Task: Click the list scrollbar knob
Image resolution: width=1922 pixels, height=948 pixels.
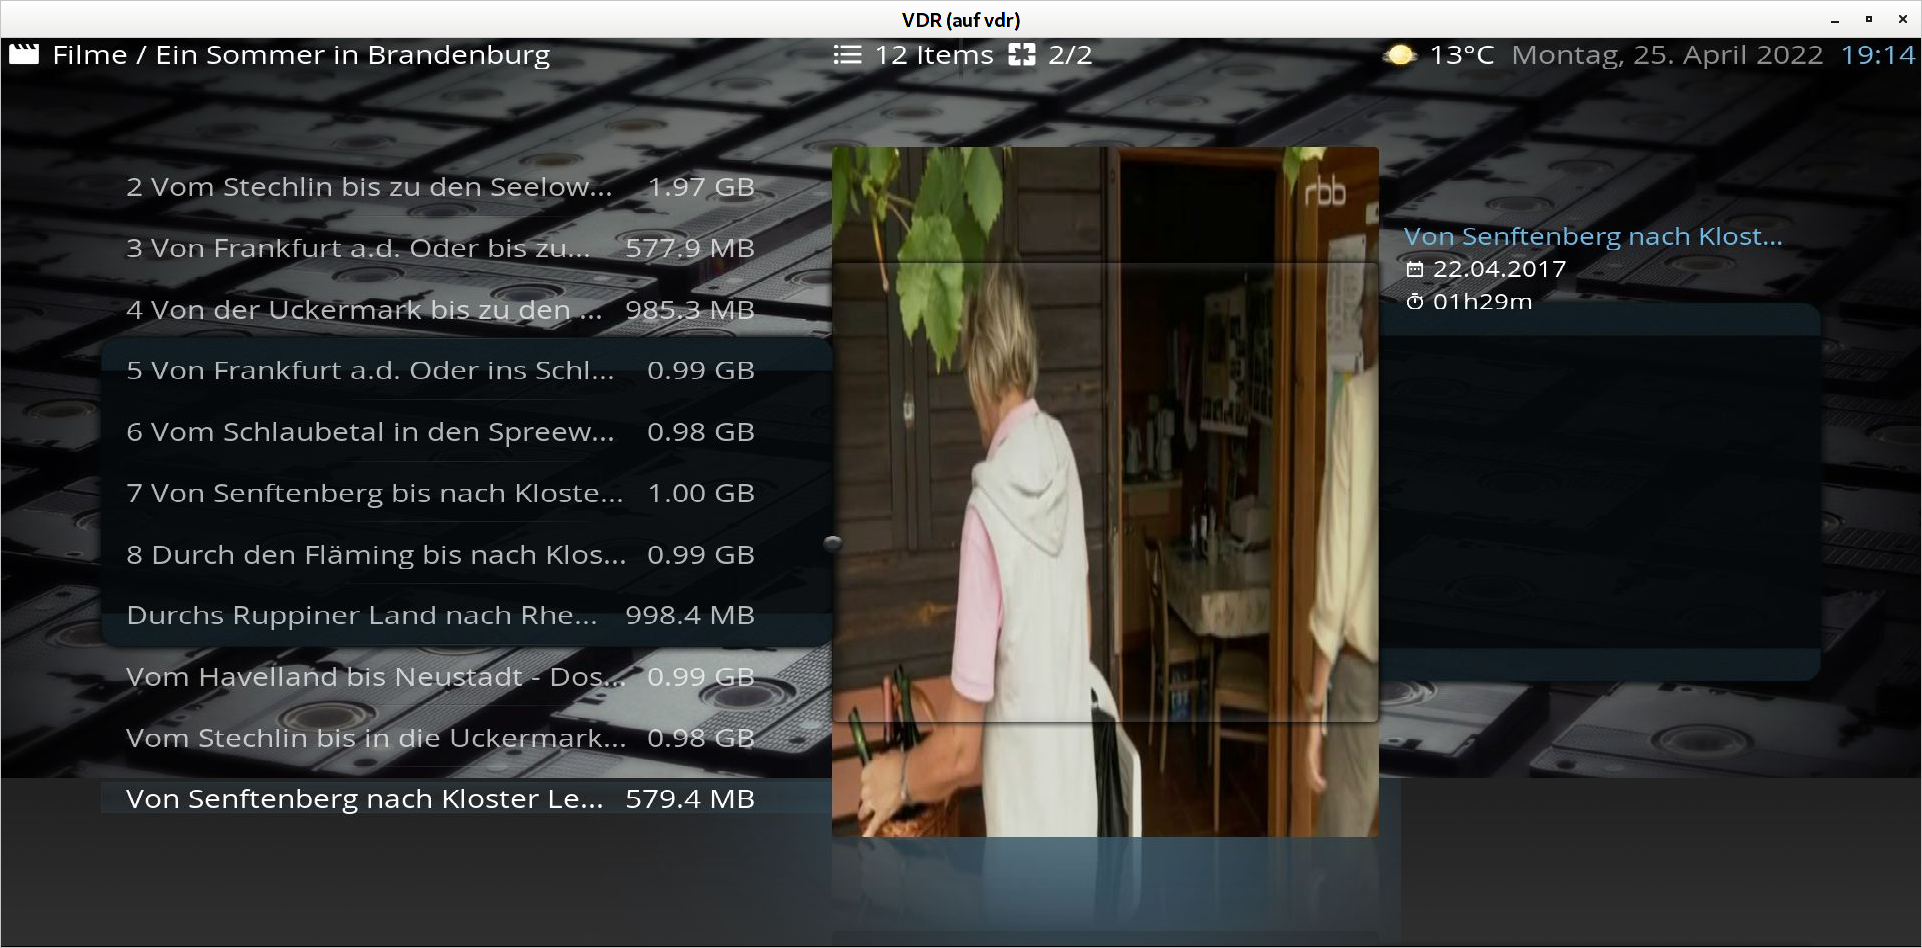Action: click(832, 544)
